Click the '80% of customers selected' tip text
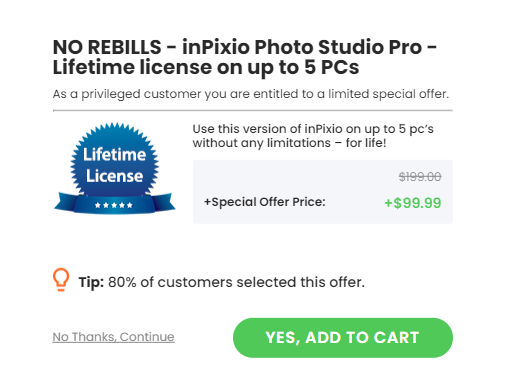Viewport: 506px width, 375px height. (x=236, y=282)
